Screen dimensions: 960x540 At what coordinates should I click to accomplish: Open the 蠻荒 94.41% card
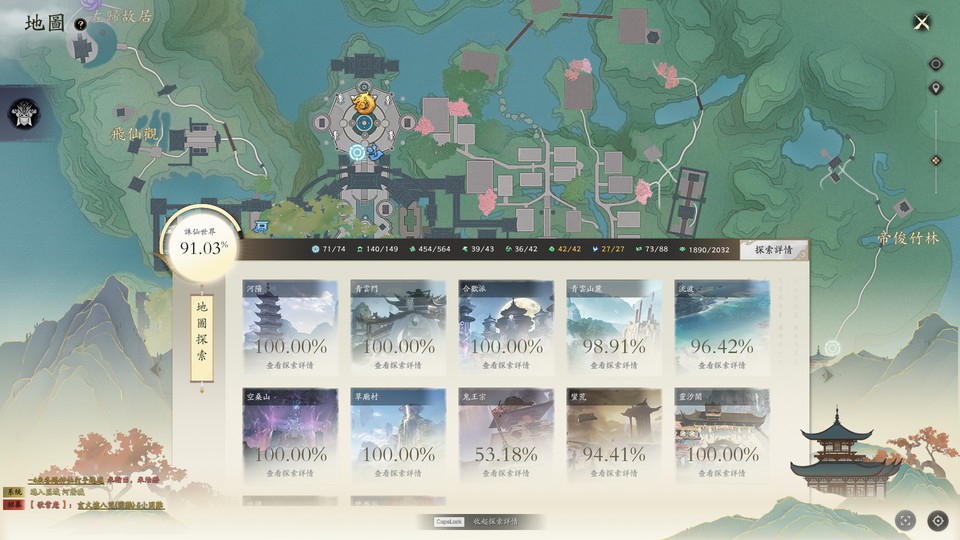pyautogui.click(x=614, y=435)
